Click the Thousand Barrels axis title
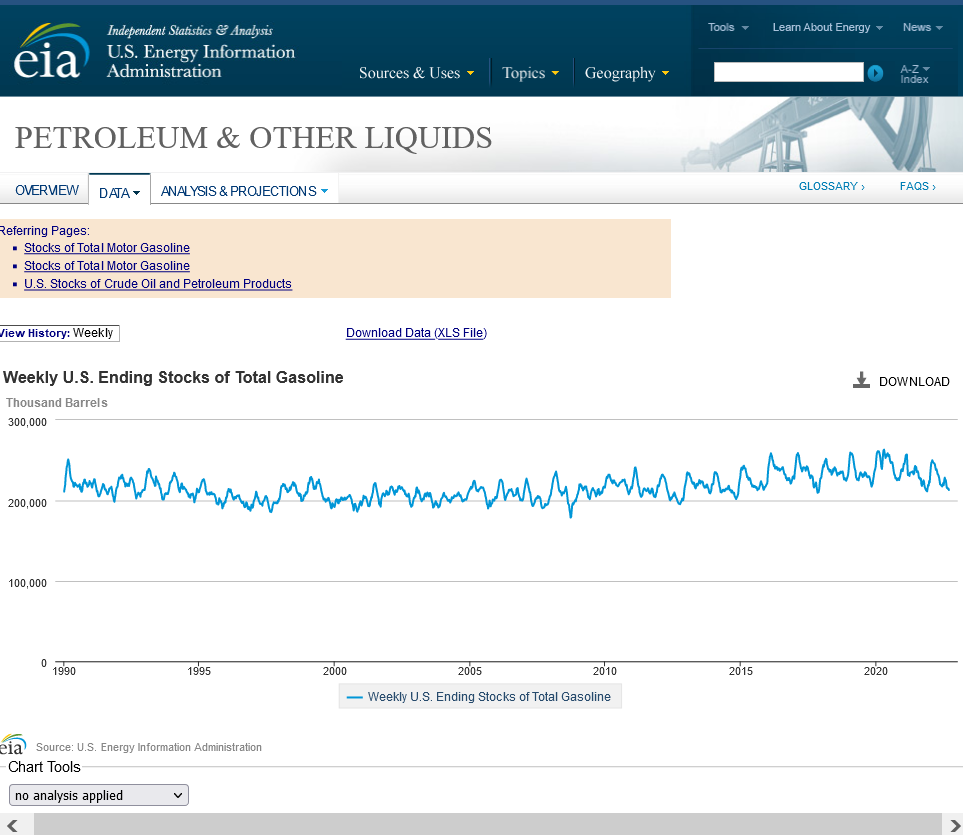The image size is (963, 835). click(x=57, y=403)
